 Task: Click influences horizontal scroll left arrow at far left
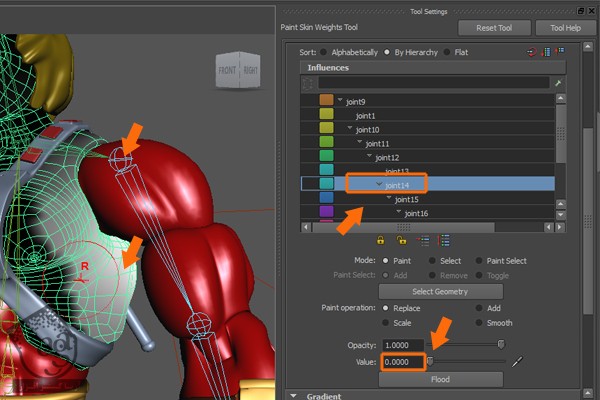click(x=306, y=227)
